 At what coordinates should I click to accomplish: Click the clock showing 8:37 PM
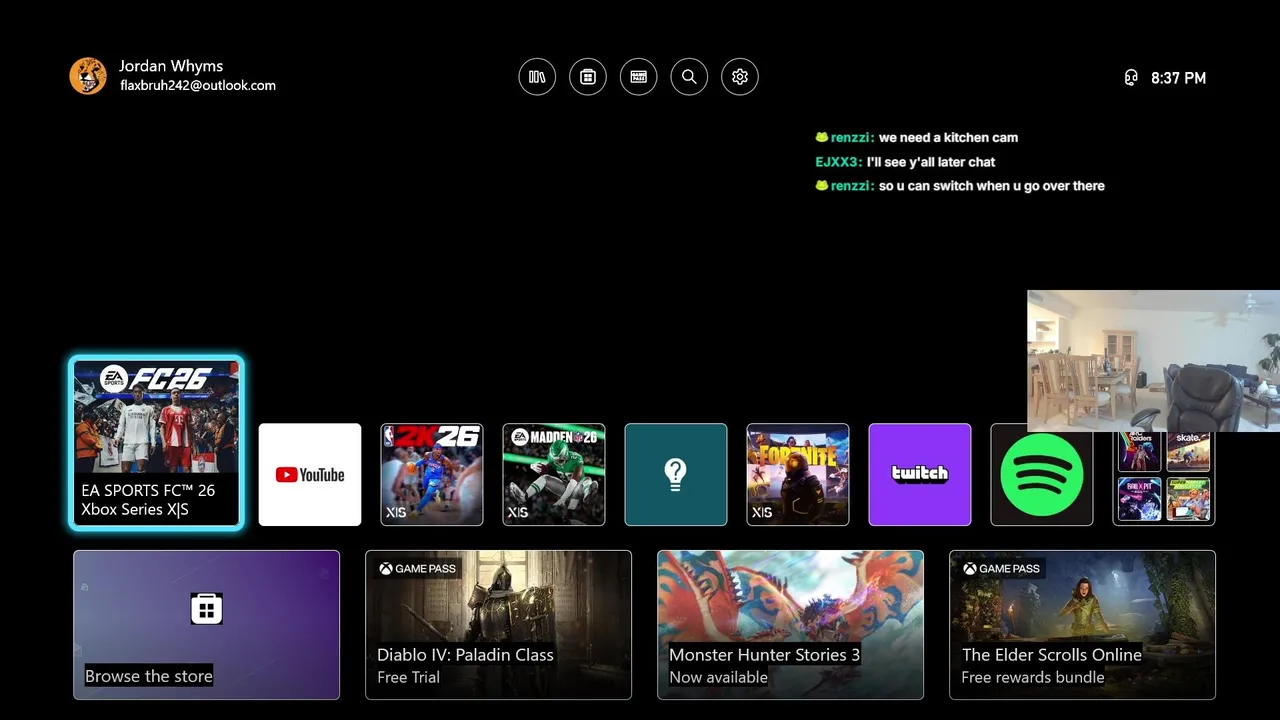point(1178,78)
